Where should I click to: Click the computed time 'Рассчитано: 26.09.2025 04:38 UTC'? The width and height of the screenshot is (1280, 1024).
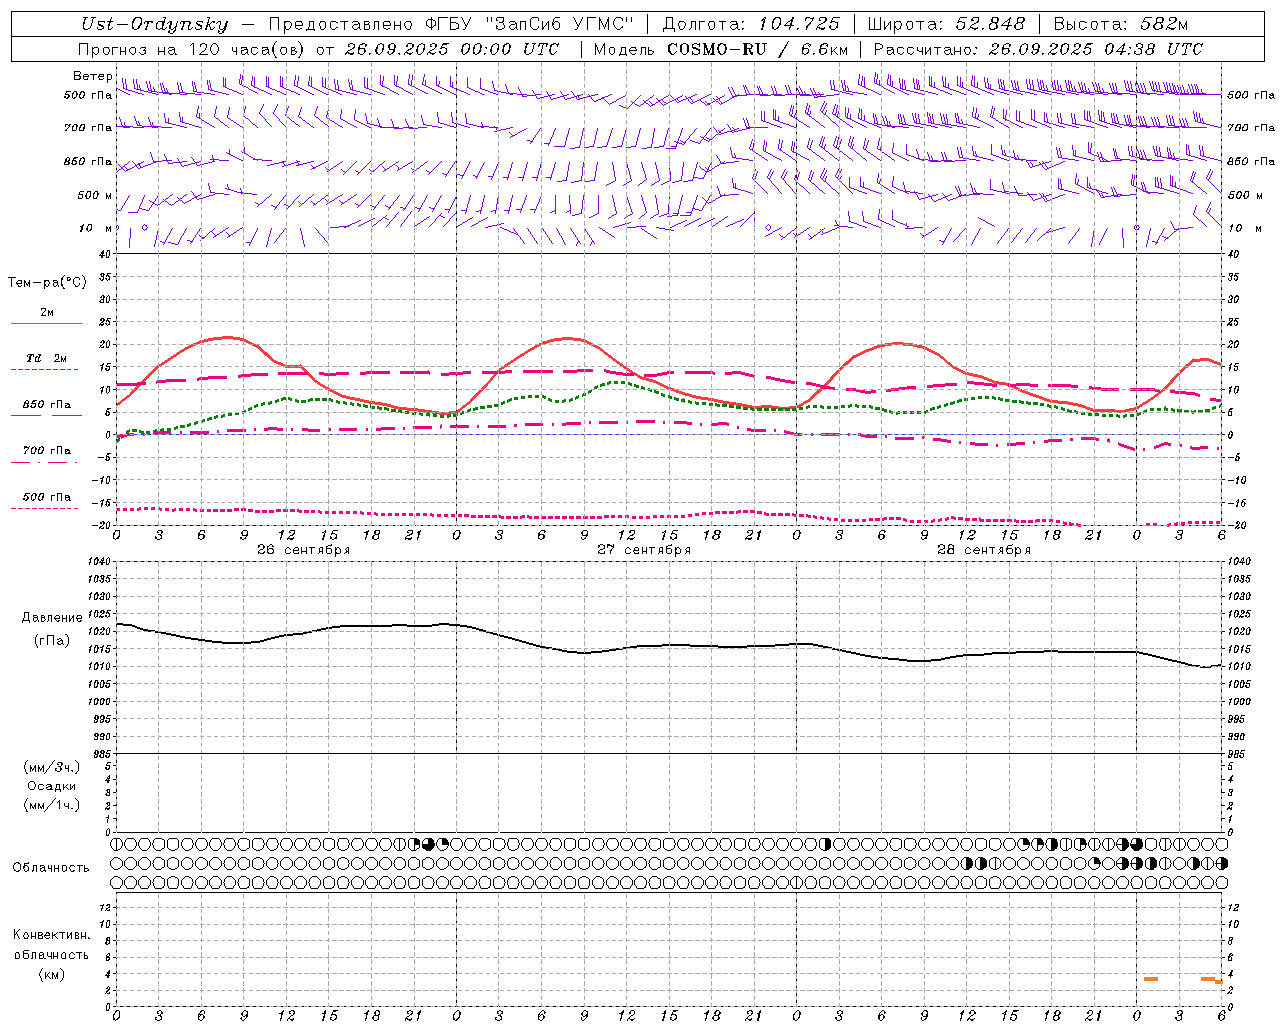coord(1038,49)
